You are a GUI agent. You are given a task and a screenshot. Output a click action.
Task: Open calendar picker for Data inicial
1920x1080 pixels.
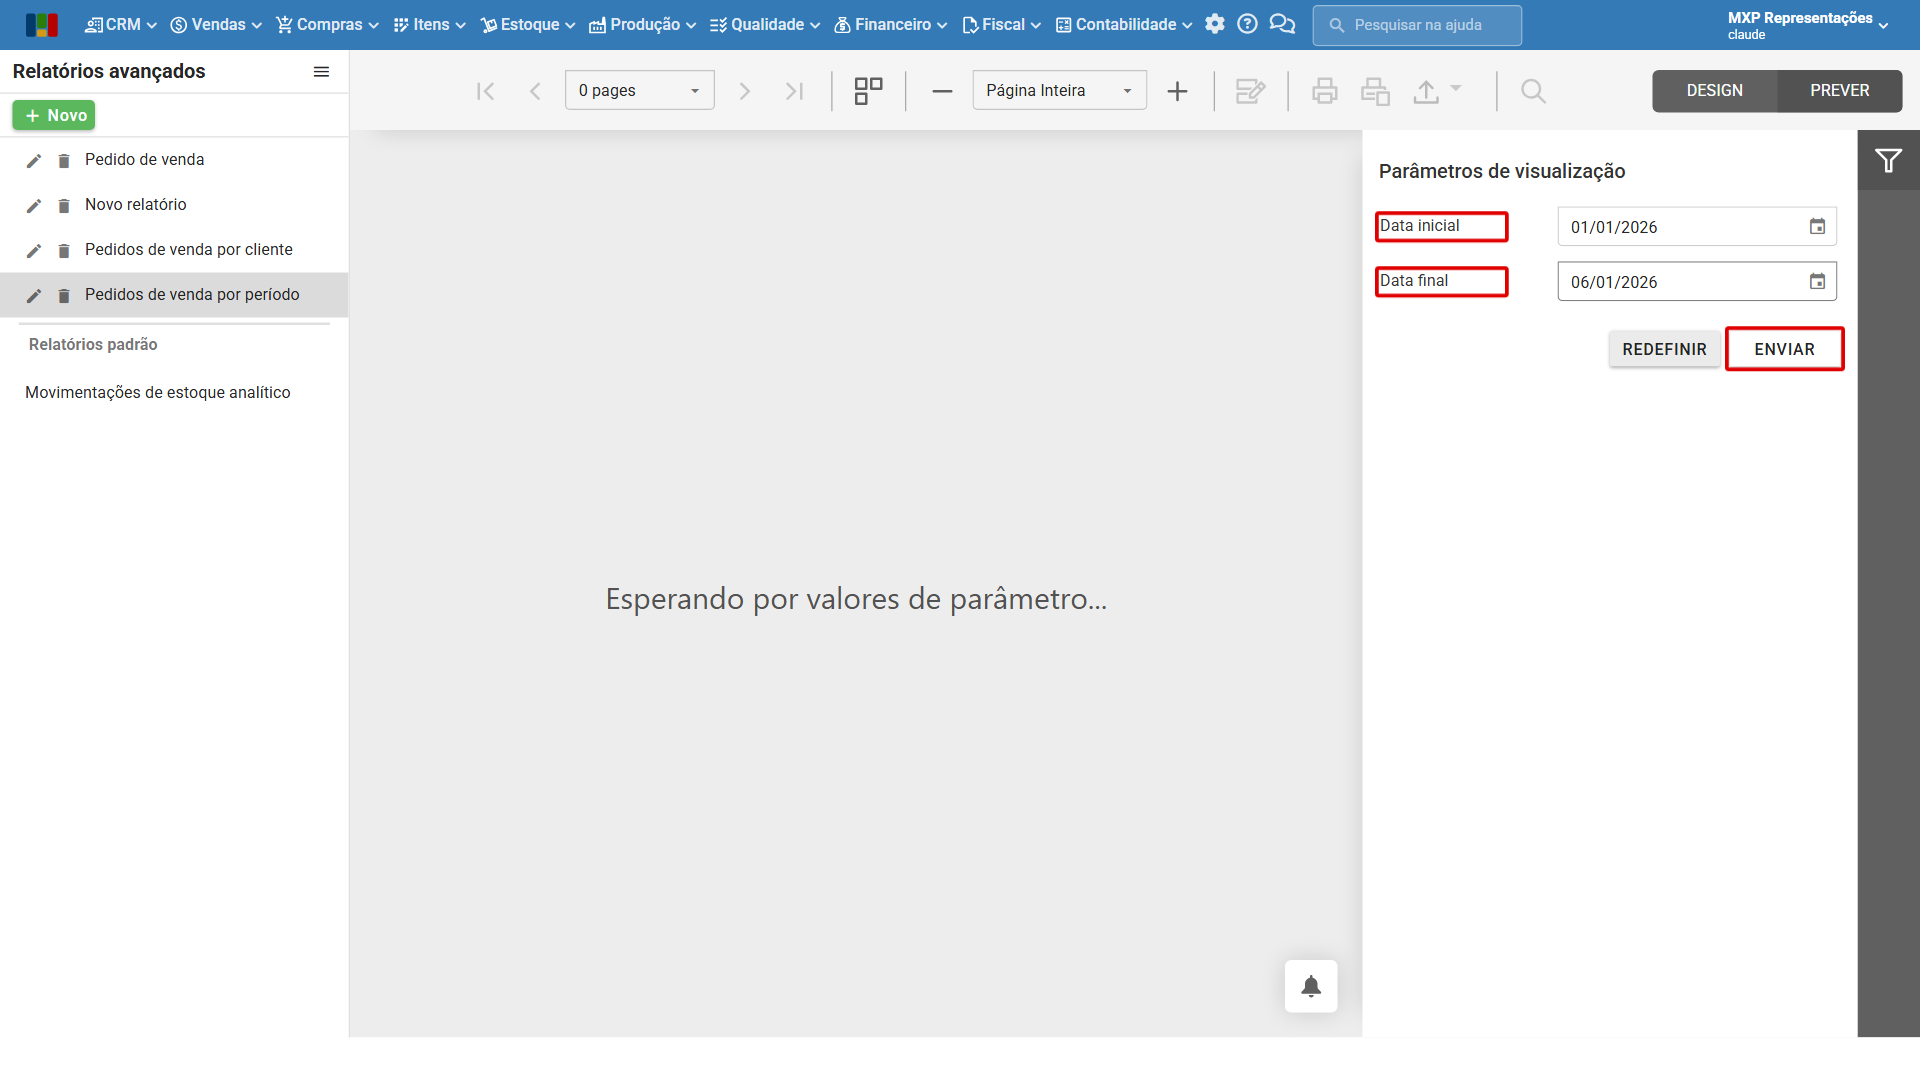pos(1817,227)
